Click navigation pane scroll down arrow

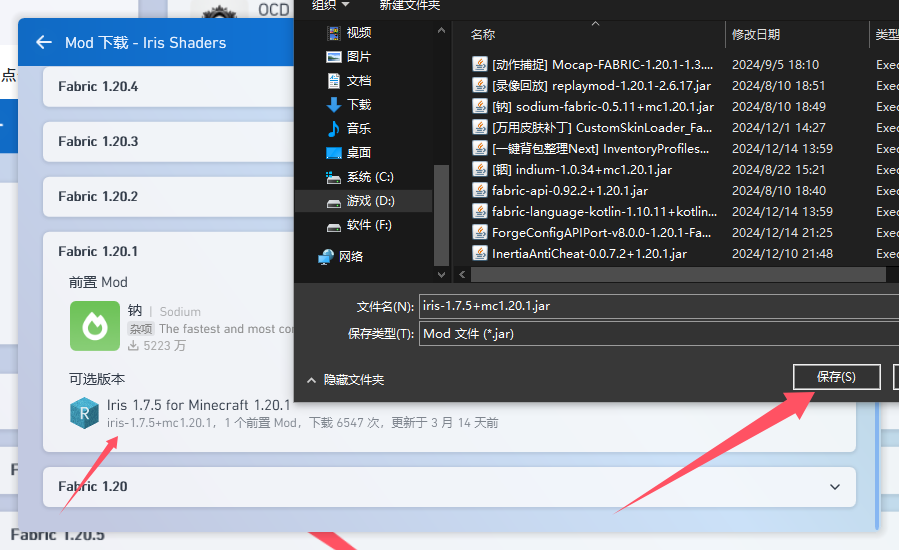tap(441, 275)
